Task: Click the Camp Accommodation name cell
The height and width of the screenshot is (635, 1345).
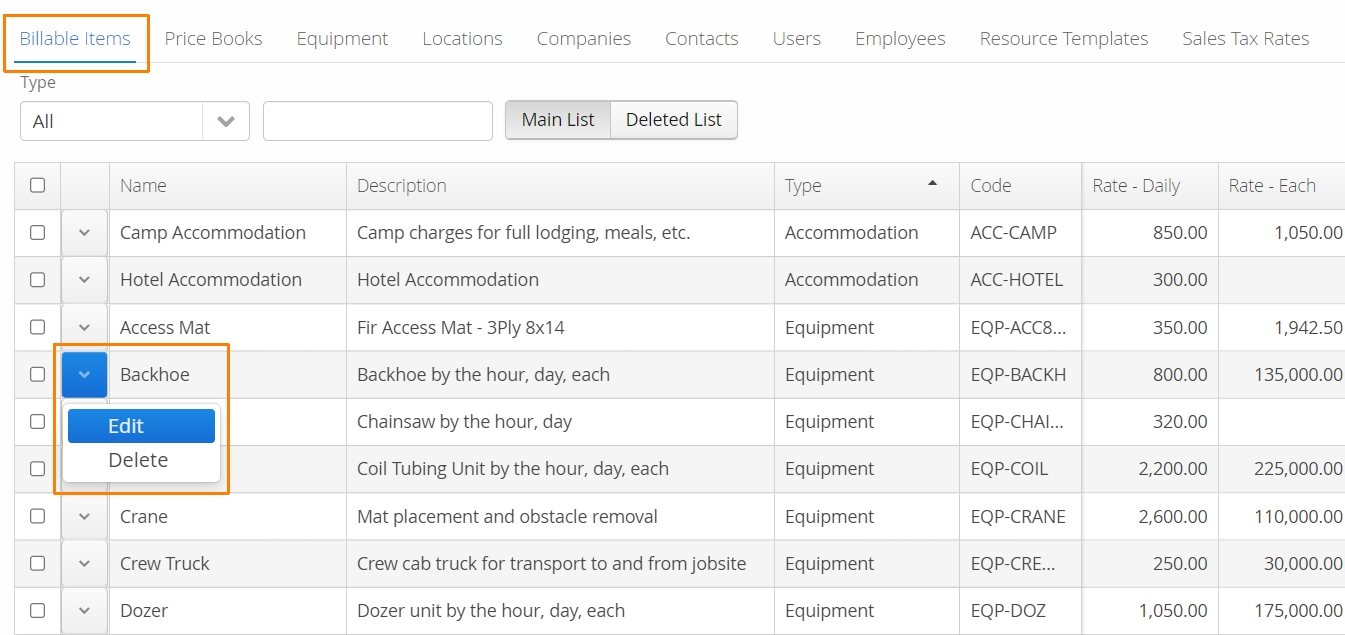Action: coord(228,233)
